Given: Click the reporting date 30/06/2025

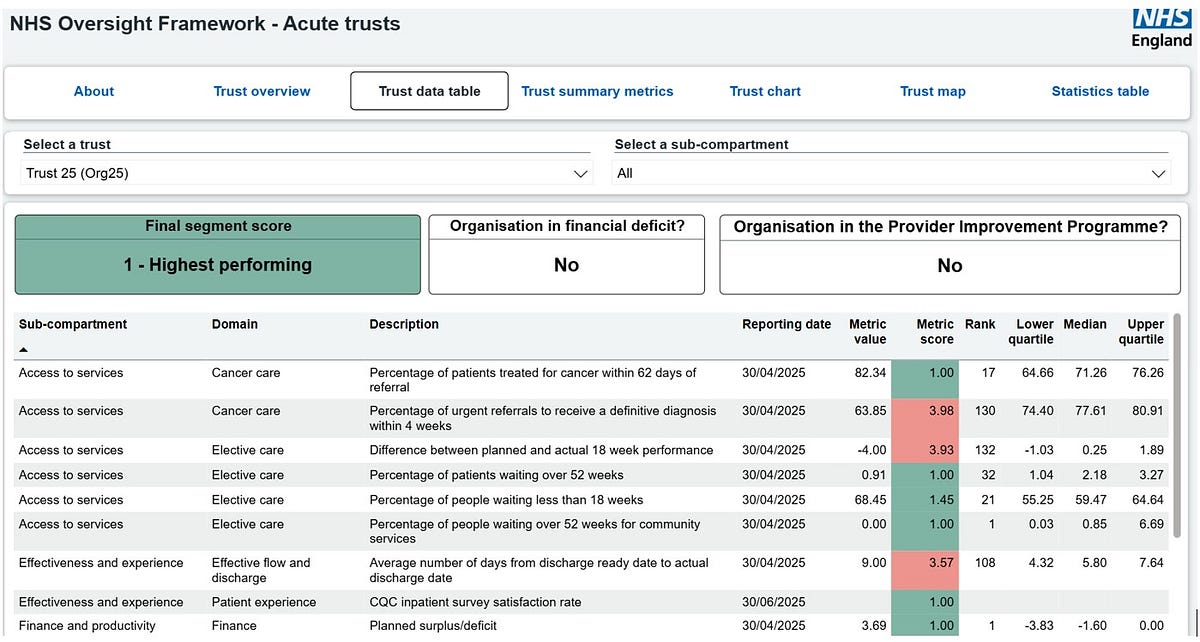Looking at the screenshot, I should [x=773, y=602].
